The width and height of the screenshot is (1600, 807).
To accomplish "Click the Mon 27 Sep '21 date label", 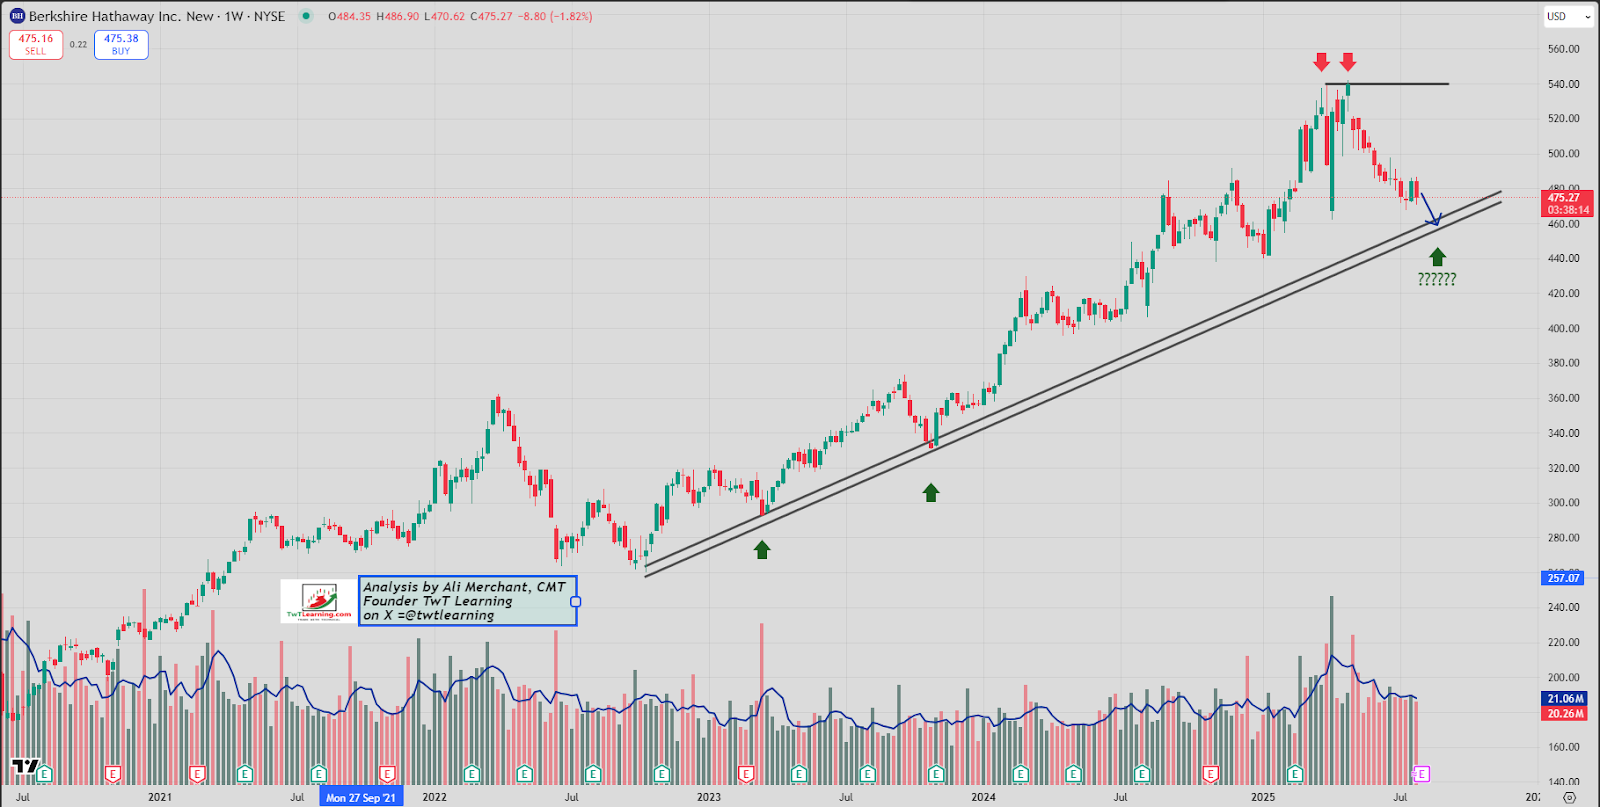I will coord(361,797).
